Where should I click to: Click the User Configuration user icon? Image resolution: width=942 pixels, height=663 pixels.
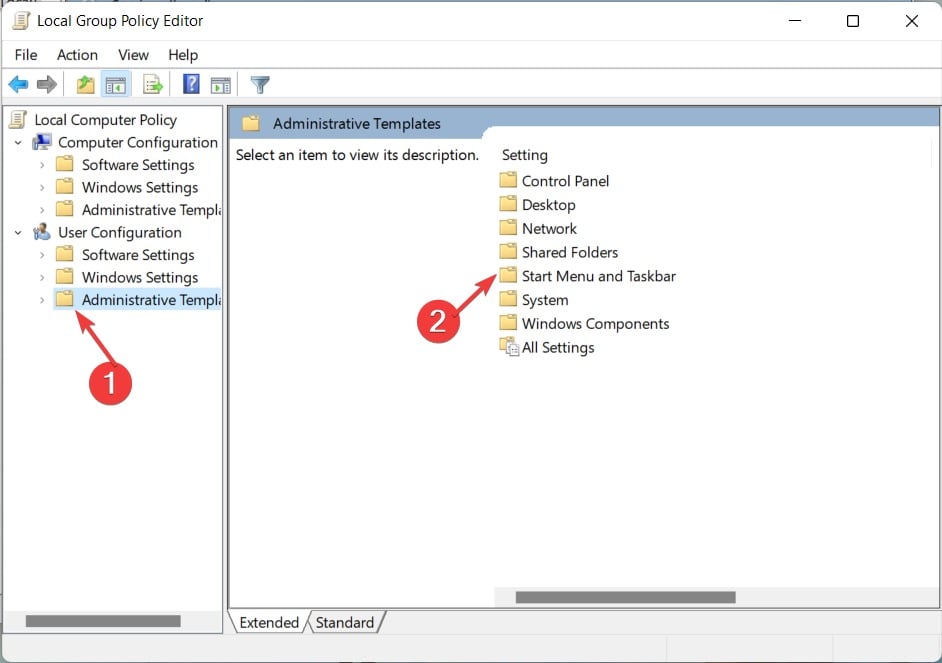click(42, 232)
